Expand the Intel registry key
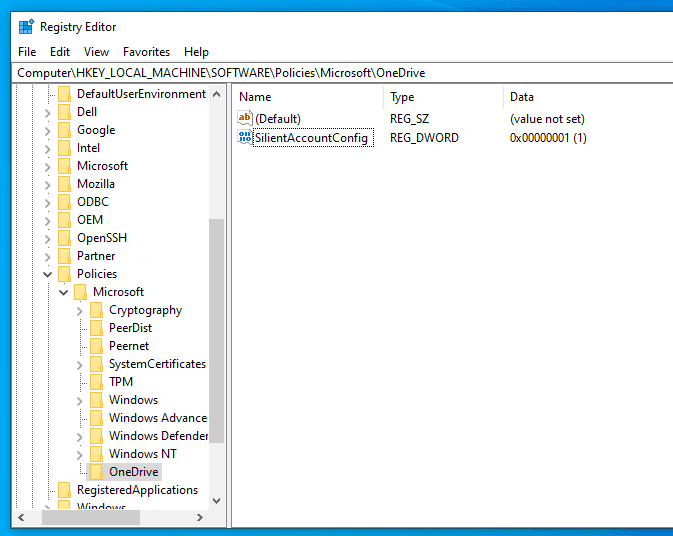This screenshot has width=673, height=536. 48,149
